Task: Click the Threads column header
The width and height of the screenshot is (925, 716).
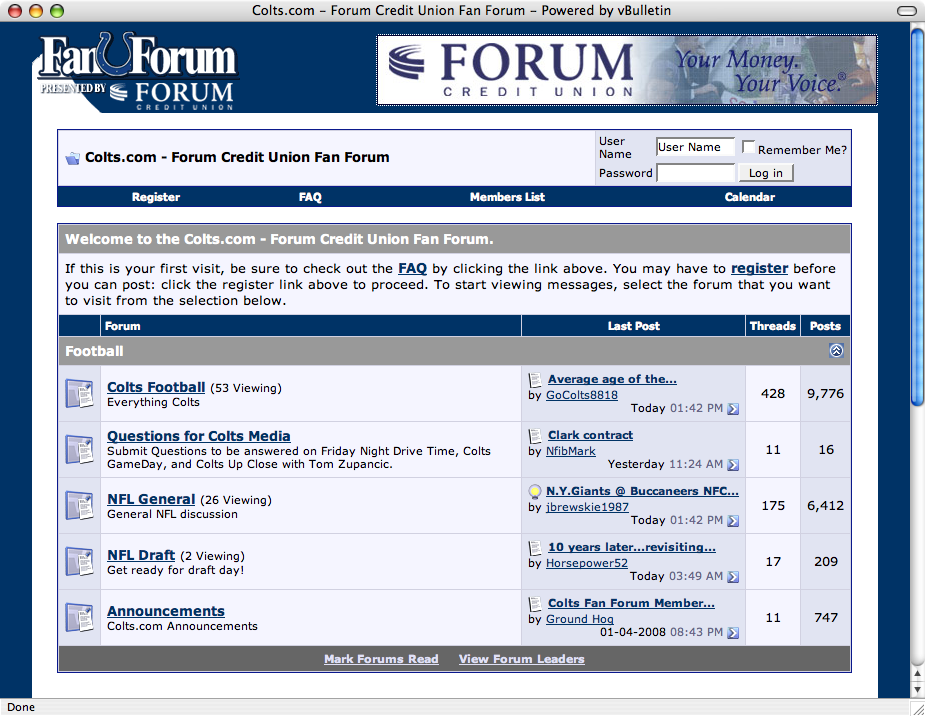Action: (x=772, y=326)
